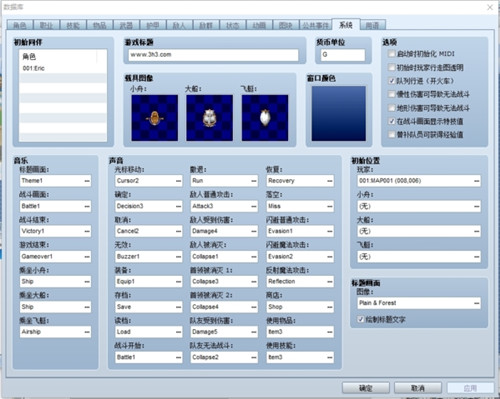500x399 pixels.
Task: Click the Collapse4 boss defeat sound field
Action: pyautogui.click(x=224, y=307)
